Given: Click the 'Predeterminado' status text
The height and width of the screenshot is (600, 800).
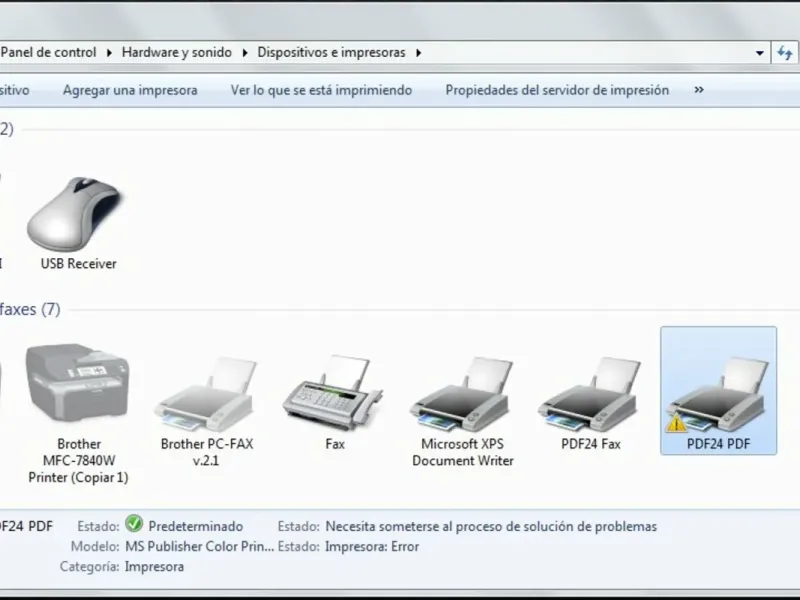Looking at the screenshot, I should 195,526.
